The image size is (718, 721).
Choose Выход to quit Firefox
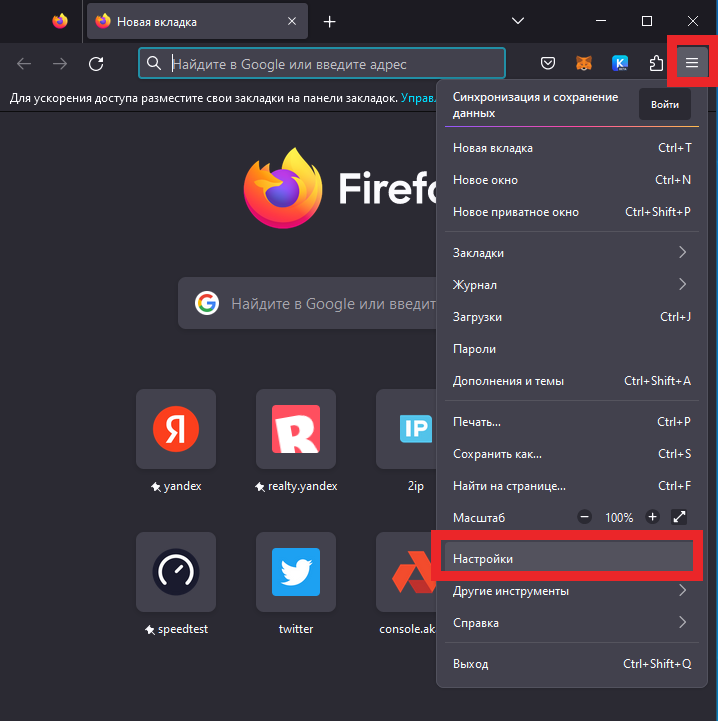click(572, 664)
